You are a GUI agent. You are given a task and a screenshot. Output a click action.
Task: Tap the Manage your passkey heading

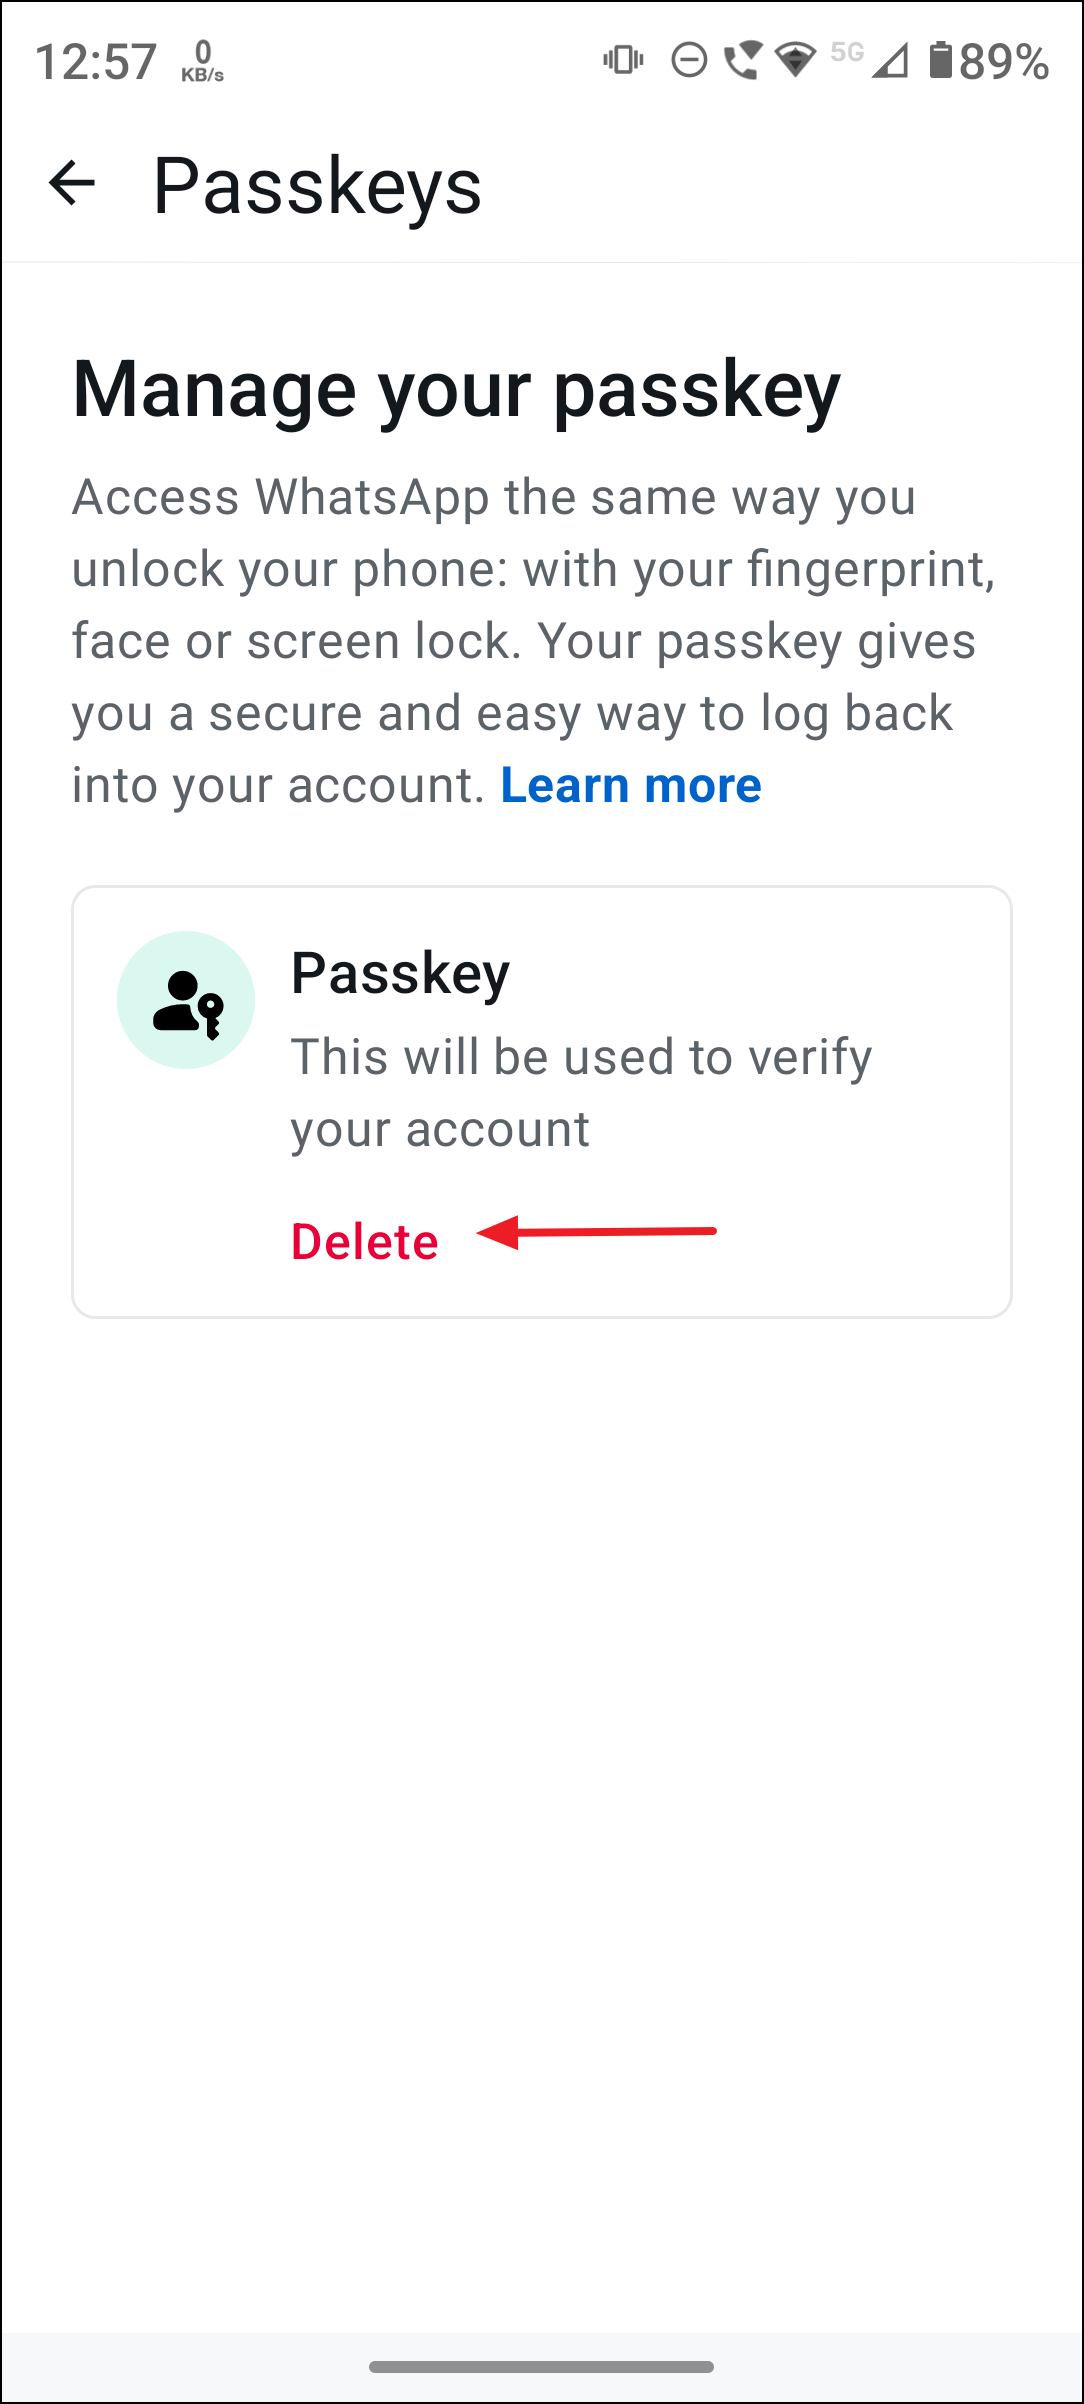457,390
